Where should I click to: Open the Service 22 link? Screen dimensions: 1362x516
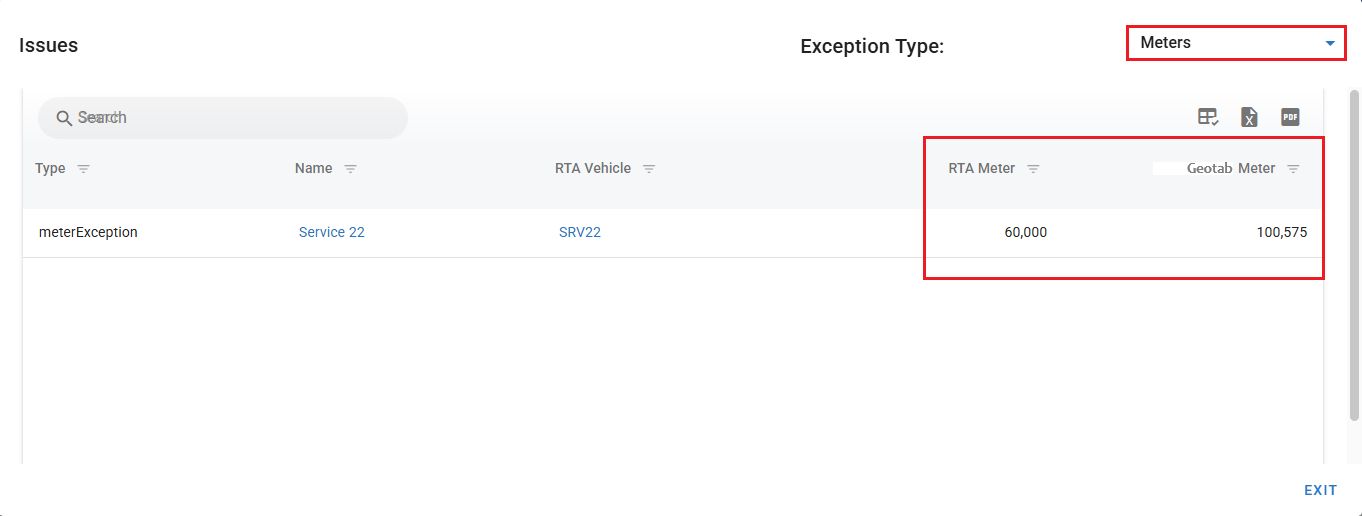[332, 232]
